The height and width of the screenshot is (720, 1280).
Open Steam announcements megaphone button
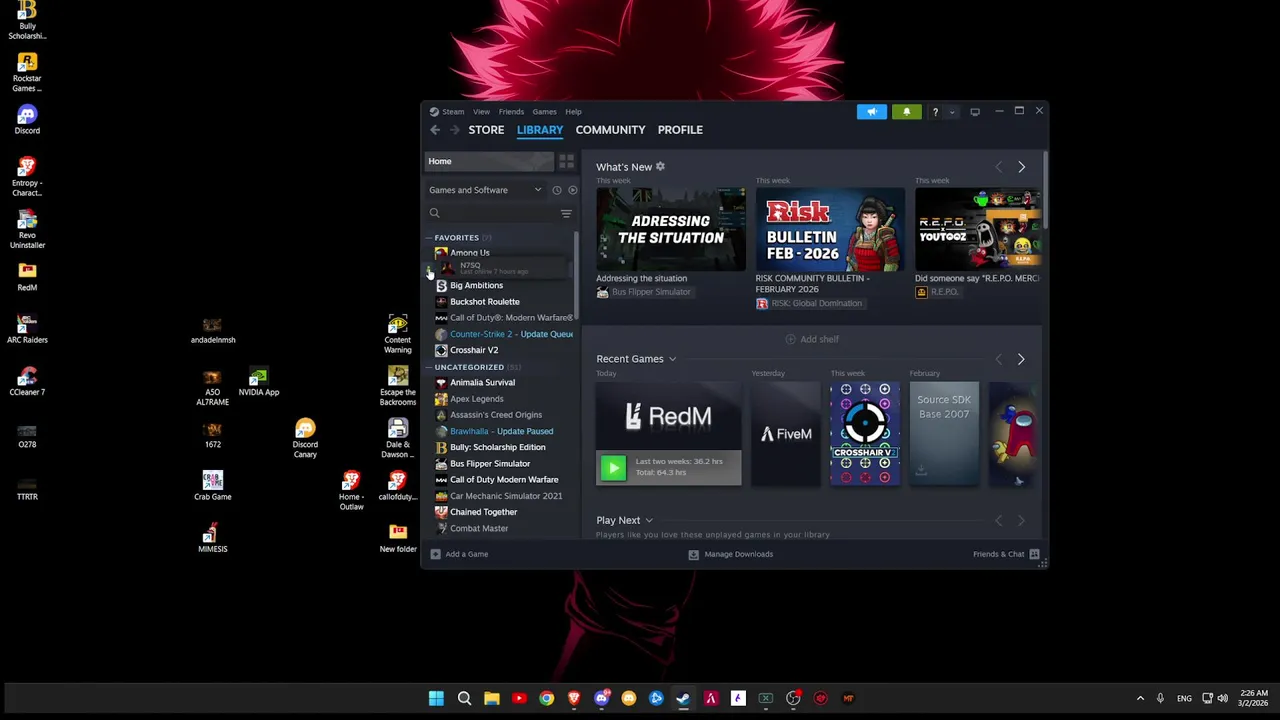click(872, 112)
